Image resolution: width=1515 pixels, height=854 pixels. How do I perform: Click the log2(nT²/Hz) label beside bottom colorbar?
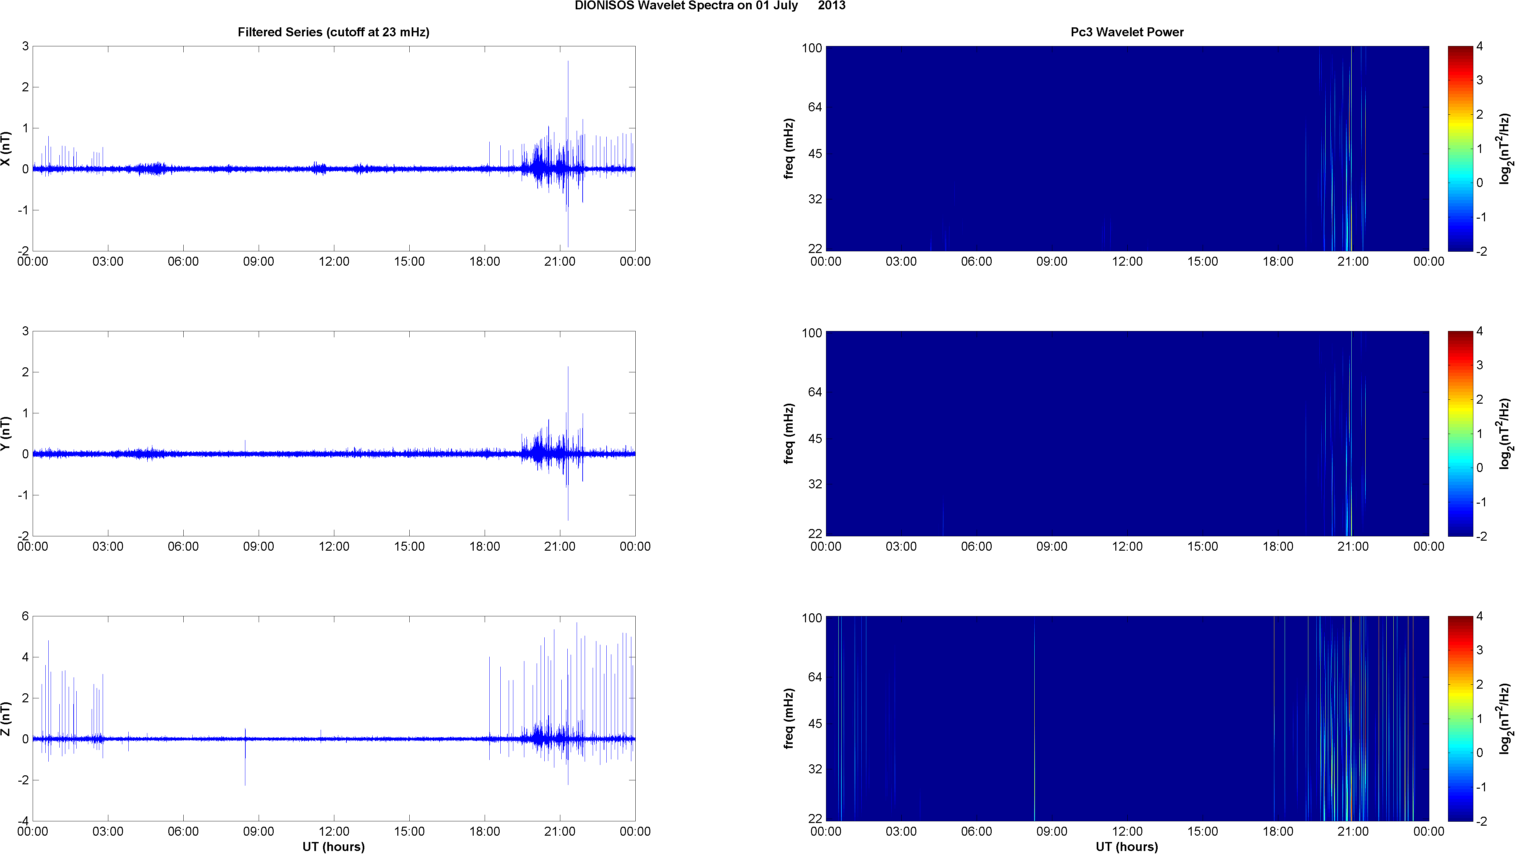[x=1505, y=719]
